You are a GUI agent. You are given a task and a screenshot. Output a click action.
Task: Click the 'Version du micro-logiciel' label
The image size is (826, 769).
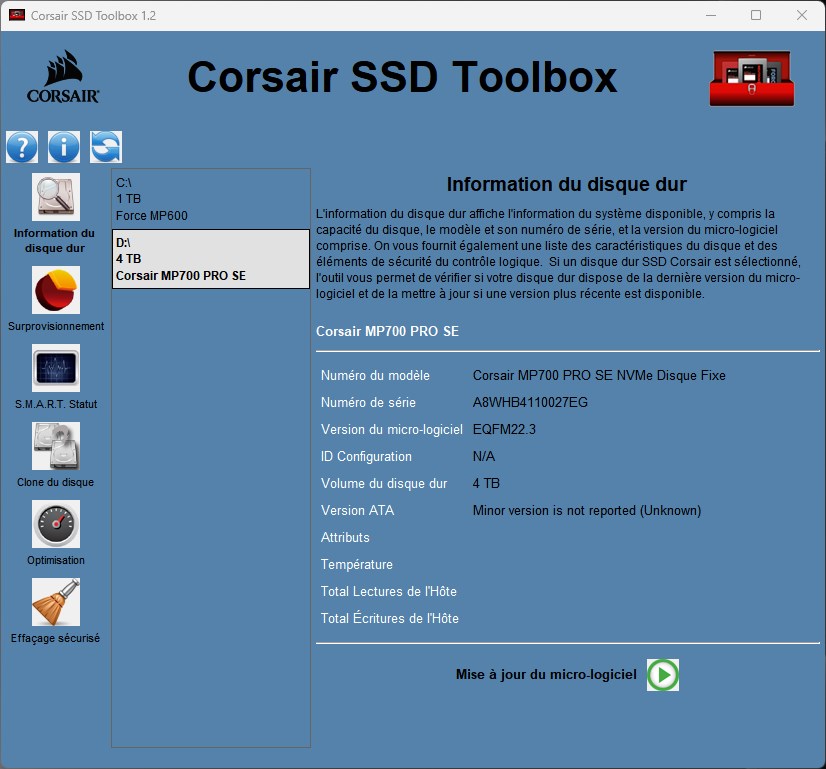(392, 429)
